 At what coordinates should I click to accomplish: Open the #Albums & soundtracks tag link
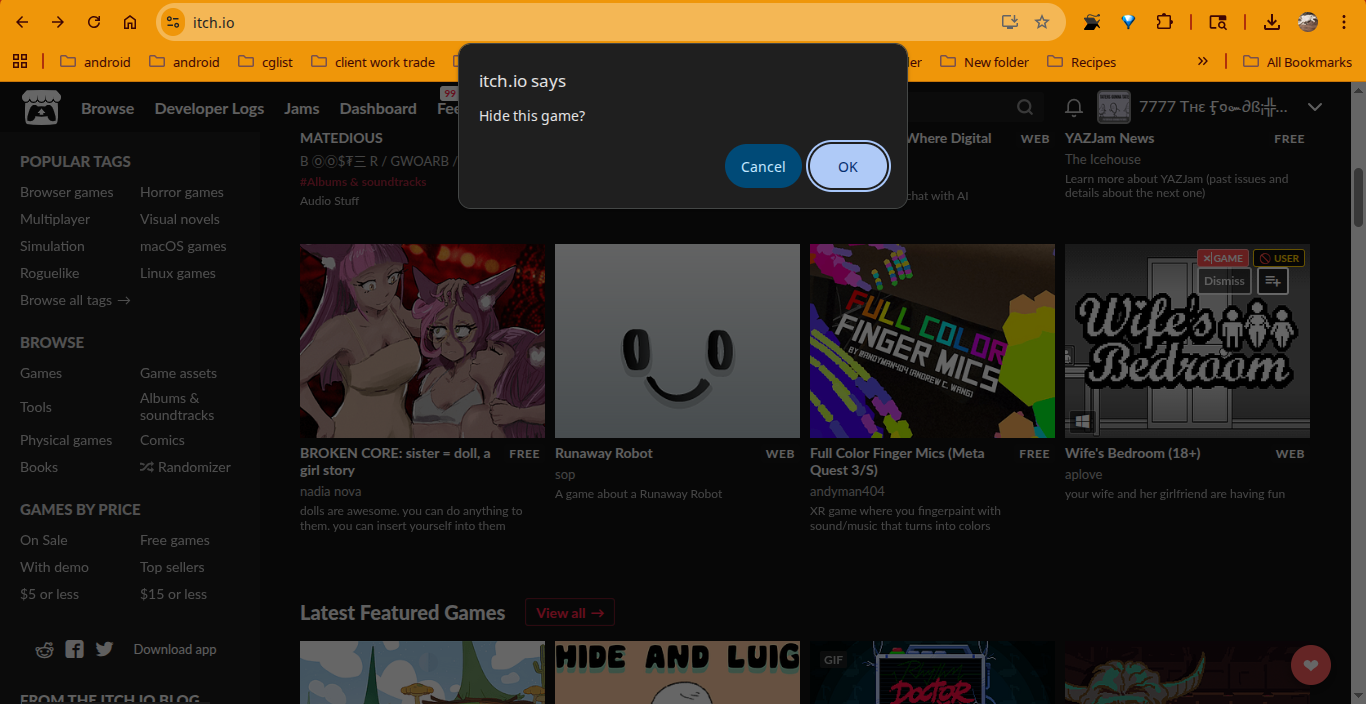363,182
